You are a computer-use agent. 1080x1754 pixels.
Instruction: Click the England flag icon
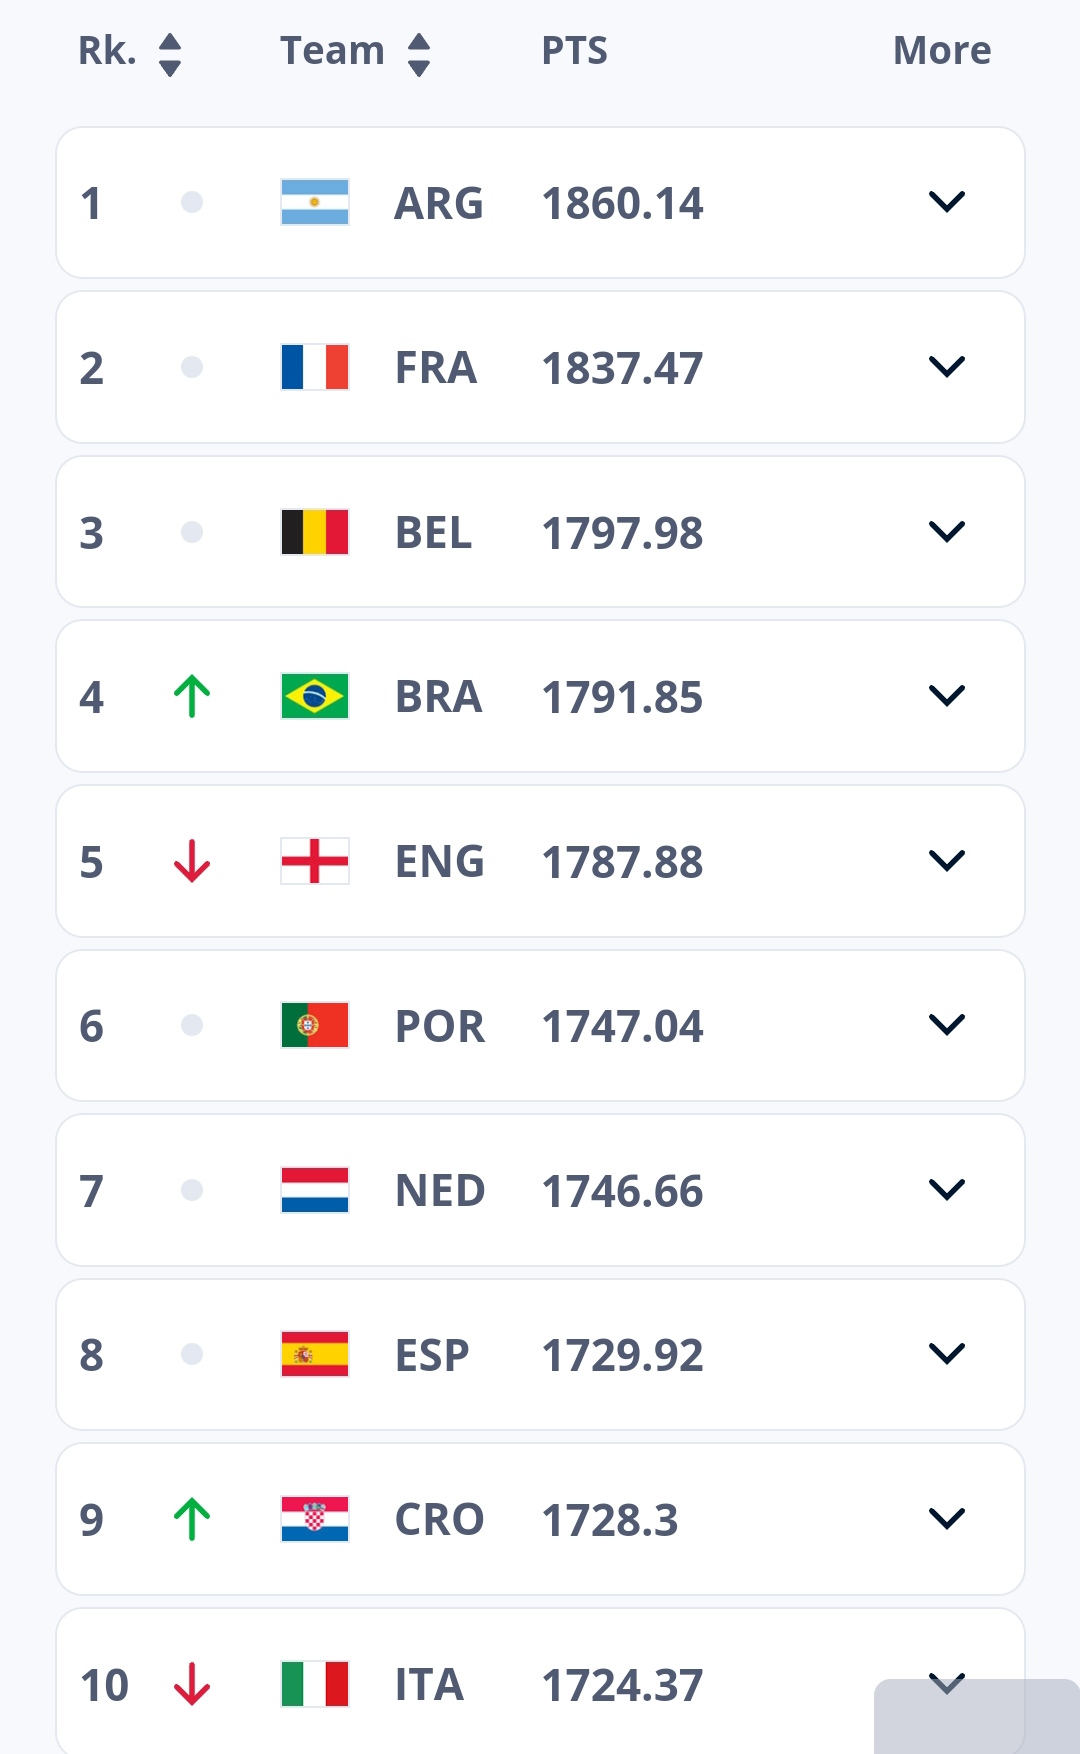pyautogui.click(x=315, y=861)
